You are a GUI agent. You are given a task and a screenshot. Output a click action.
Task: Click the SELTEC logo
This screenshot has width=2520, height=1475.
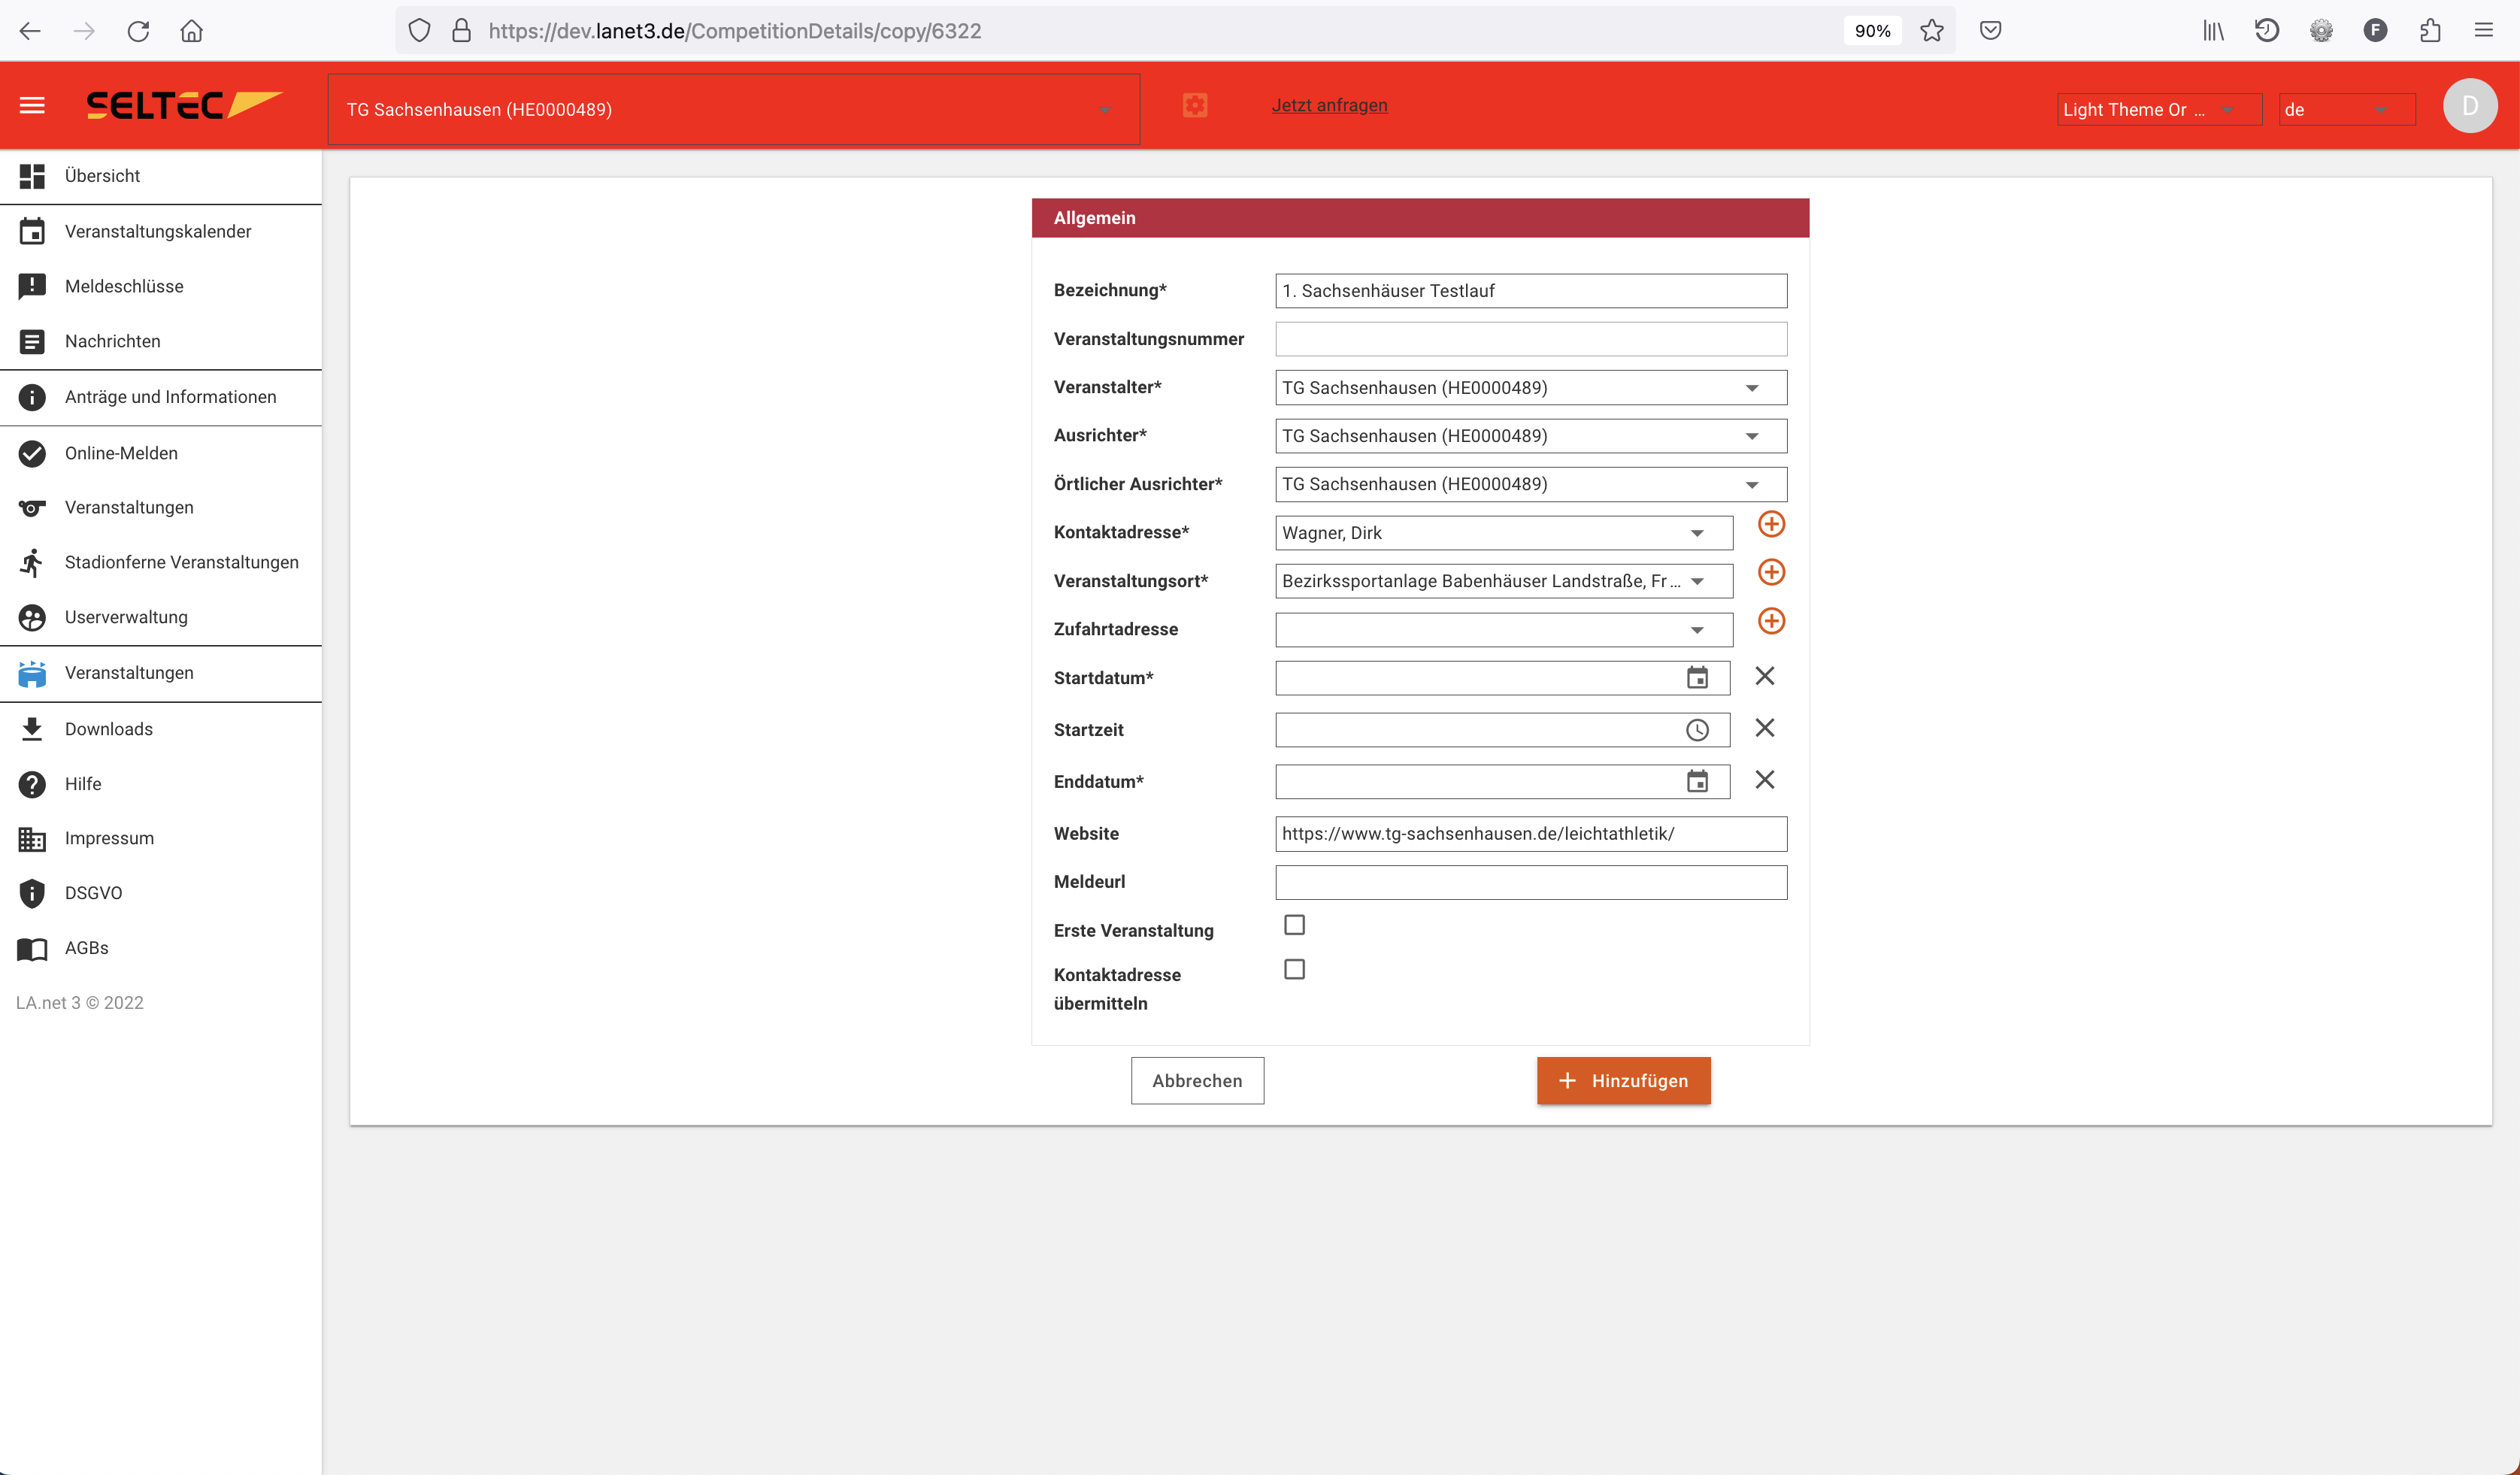[x=184, y=105]
